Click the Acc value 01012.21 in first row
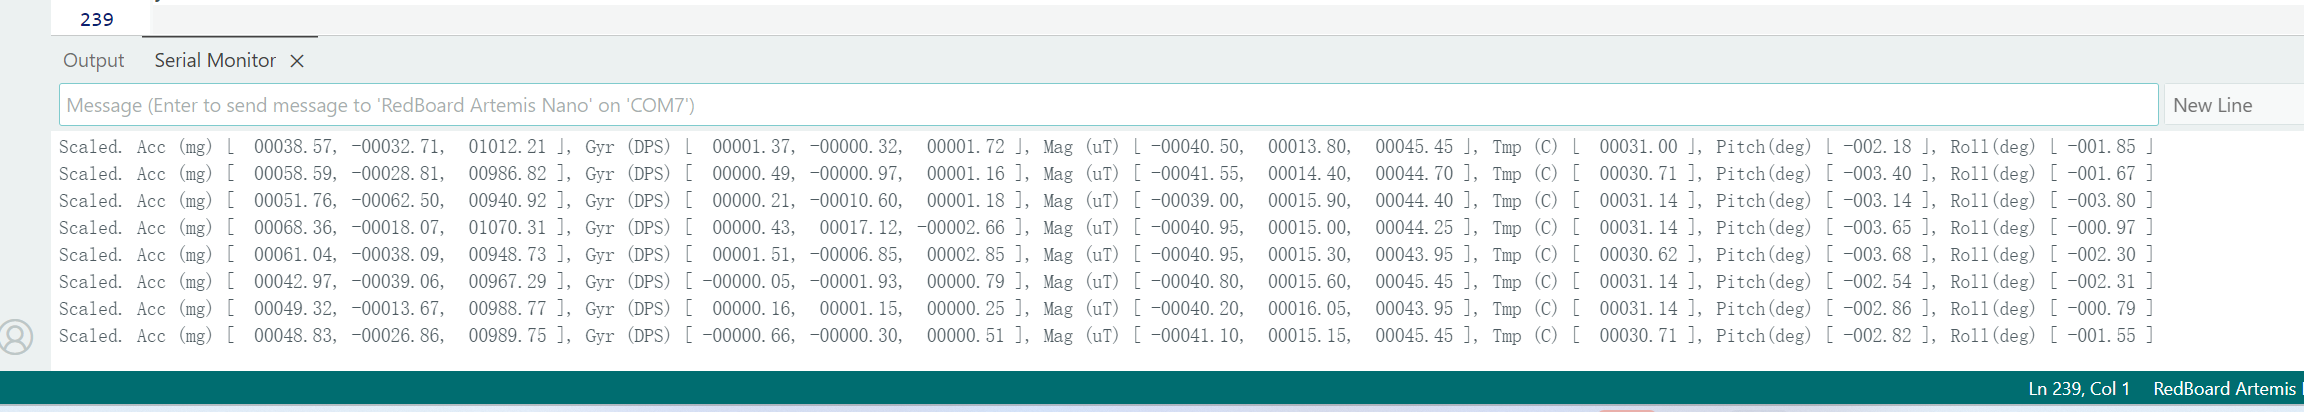Viewport: 2304px width, 412px height. pos(507,147)
